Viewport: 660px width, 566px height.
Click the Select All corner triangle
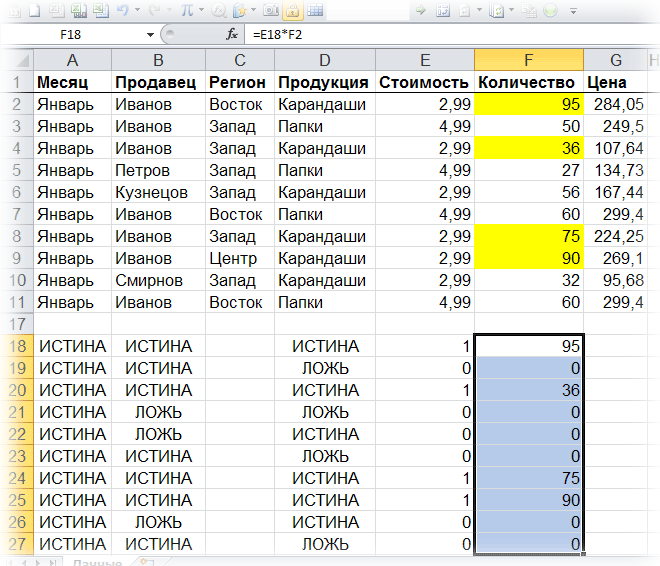[x=17, y=60]
